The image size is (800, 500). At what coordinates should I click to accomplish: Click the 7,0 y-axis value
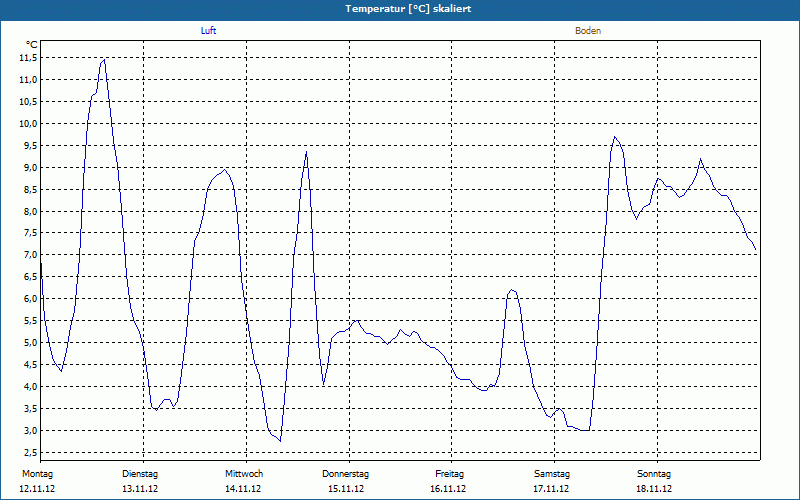point(30,255)
